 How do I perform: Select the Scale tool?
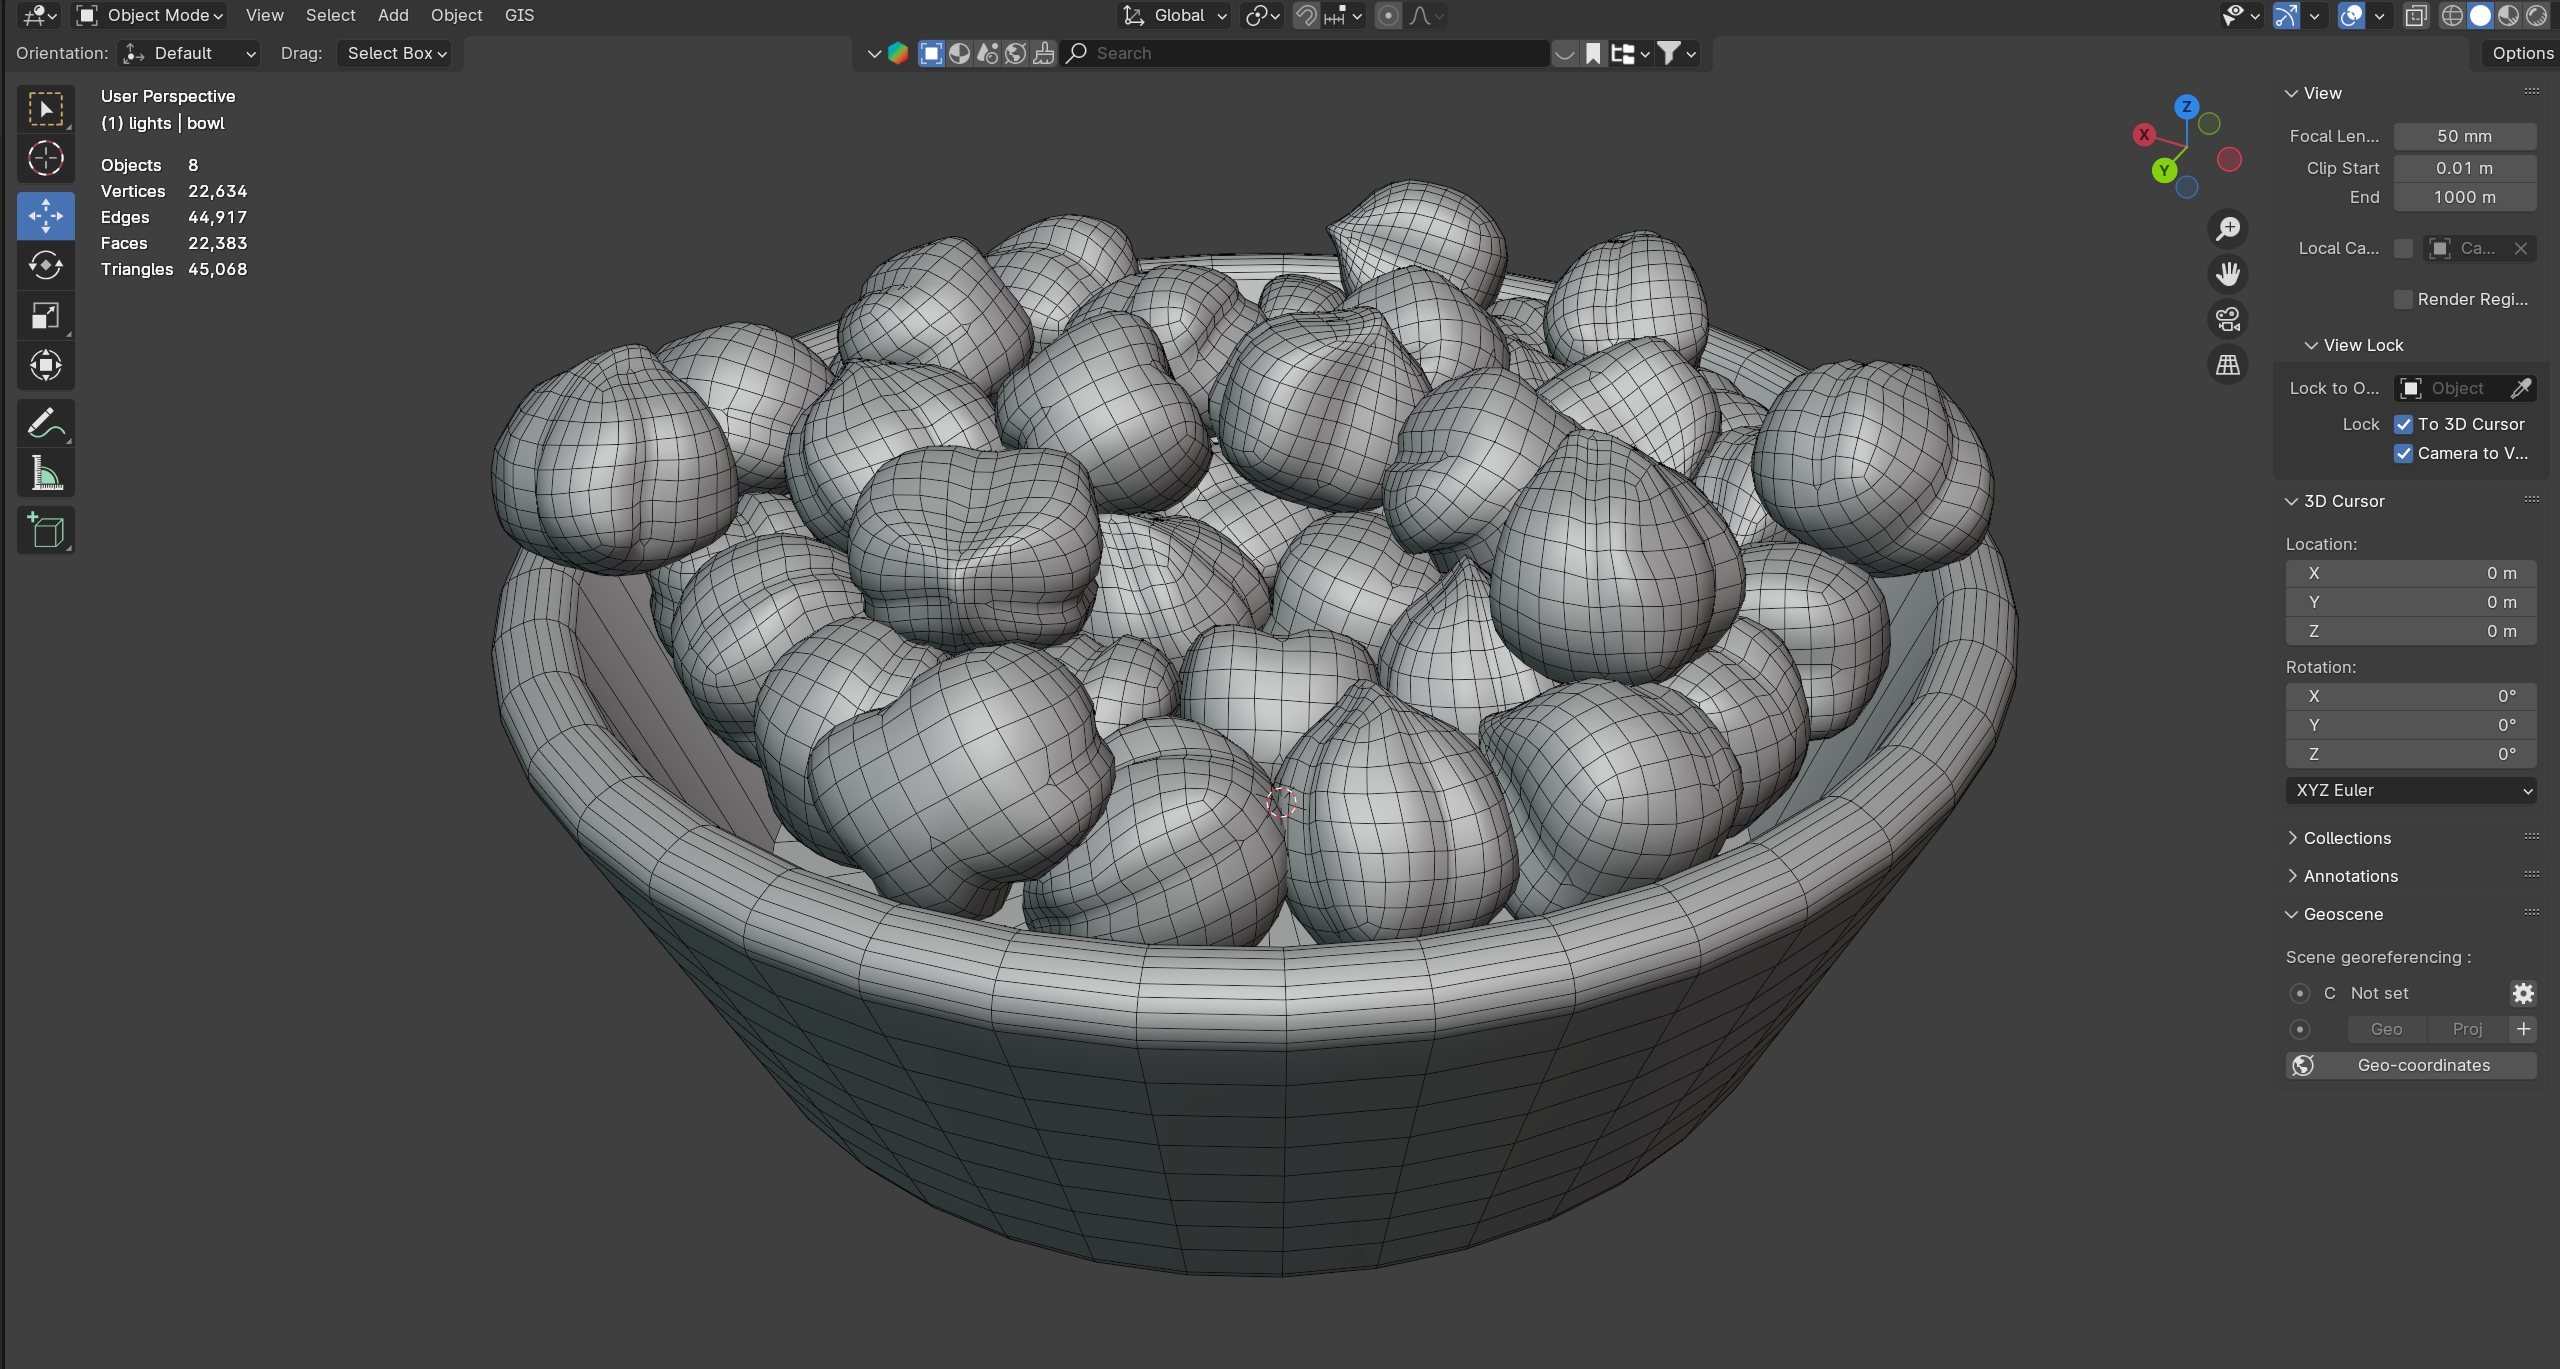45,316
